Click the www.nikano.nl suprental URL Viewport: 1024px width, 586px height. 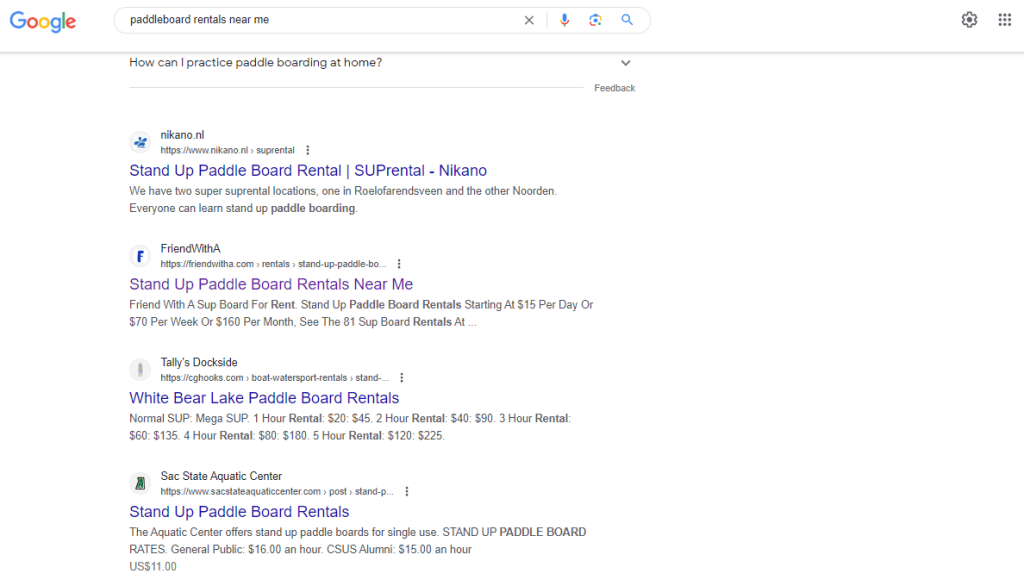[227, 150]
